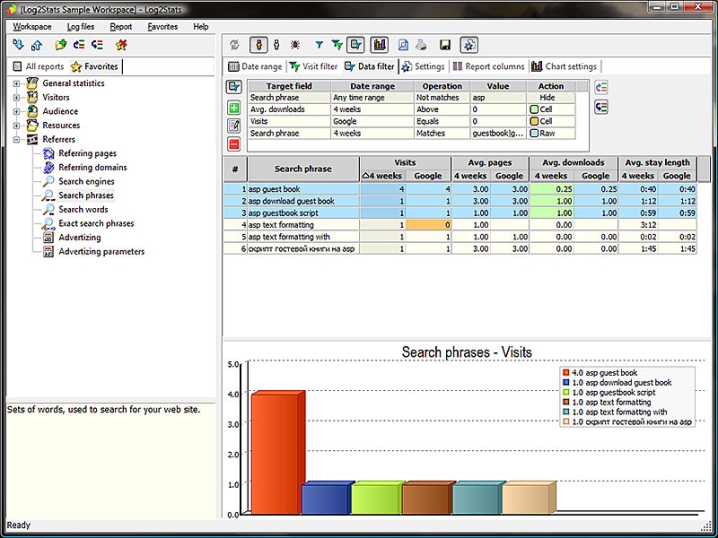The image size is (718, 538).
Task: Click the spider/bug robots toolbar icon
Action: coord(295,45)
